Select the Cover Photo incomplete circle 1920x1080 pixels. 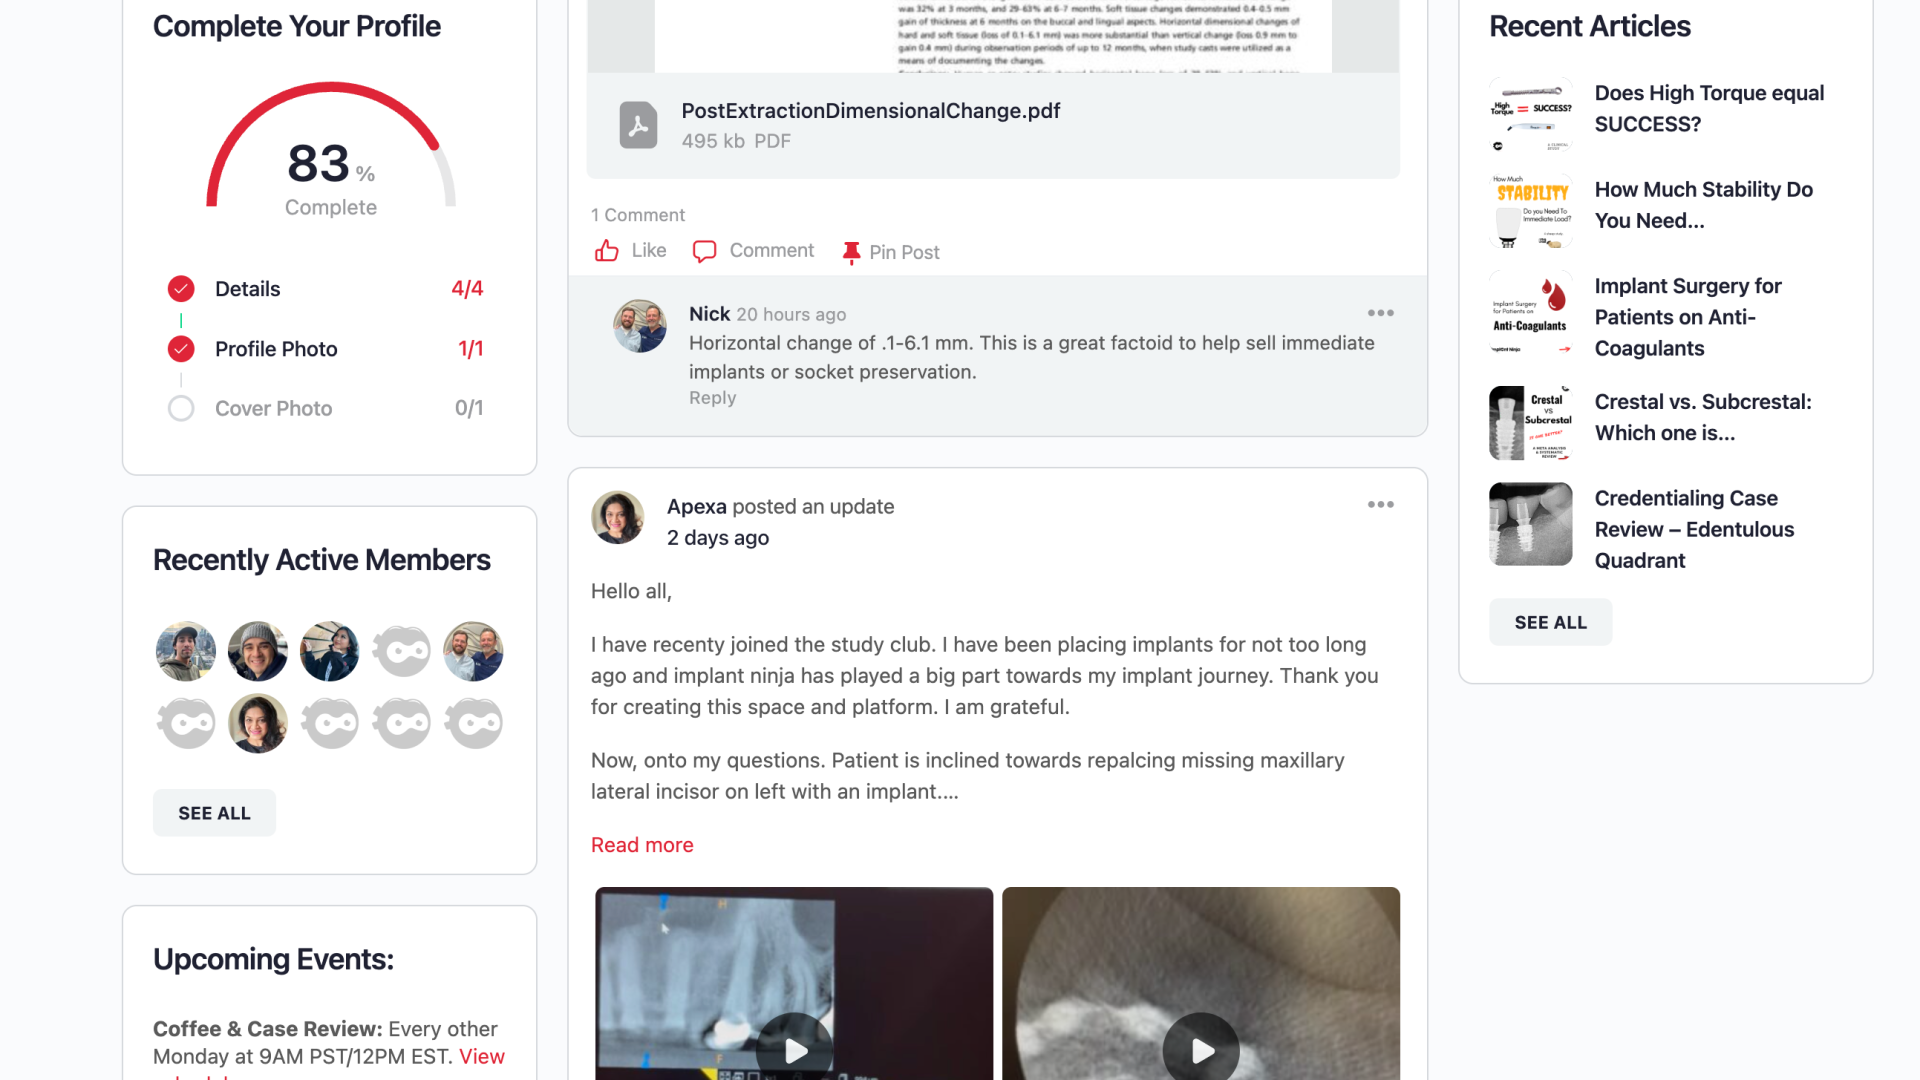click(x=181, y=408)
